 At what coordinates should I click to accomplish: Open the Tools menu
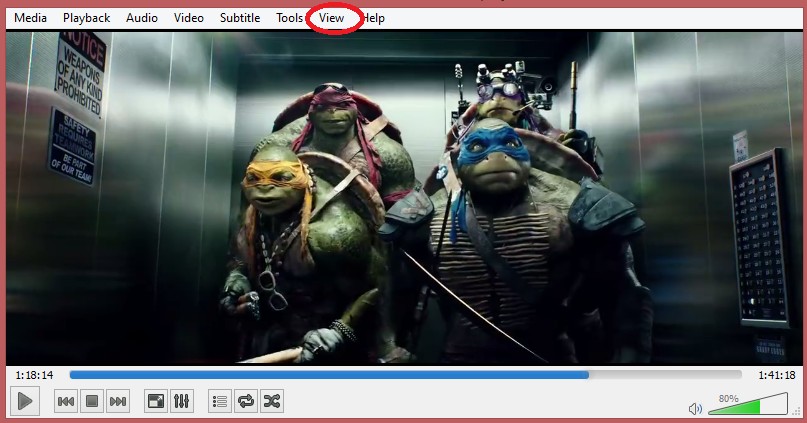[x=289, y=18]
